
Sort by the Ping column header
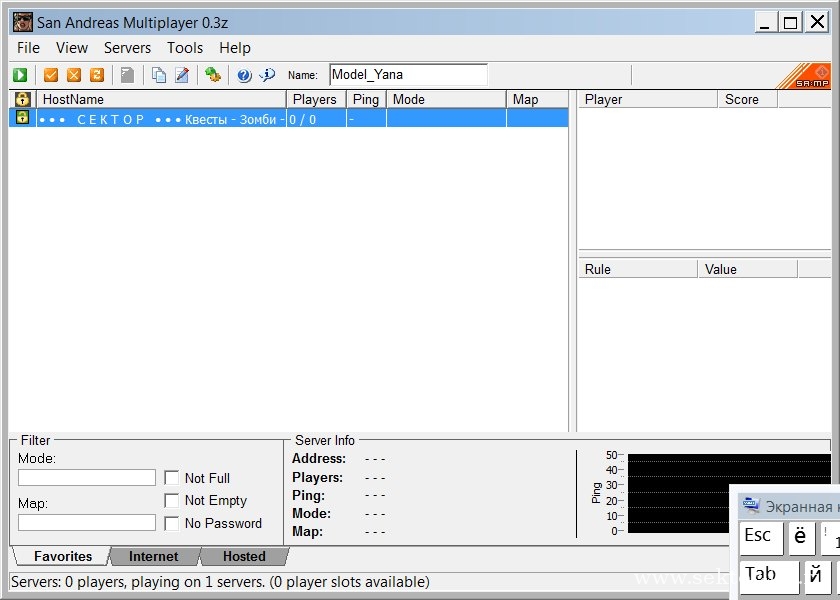click(366, 100)
